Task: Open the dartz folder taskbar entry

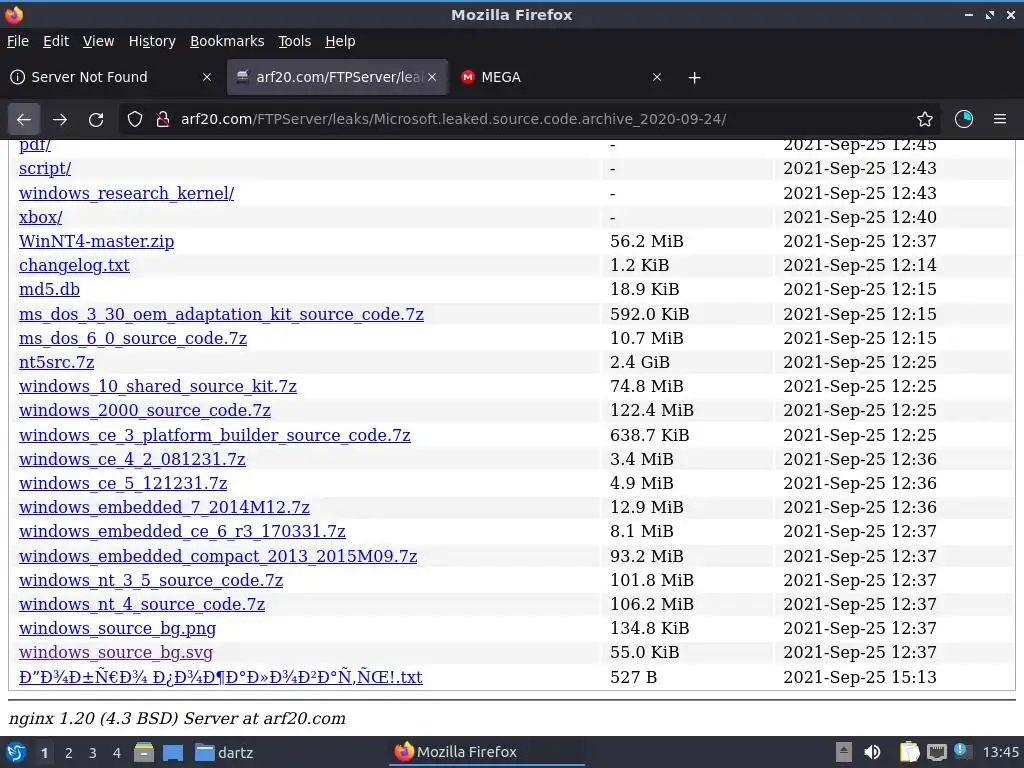Action: point(224,752)
